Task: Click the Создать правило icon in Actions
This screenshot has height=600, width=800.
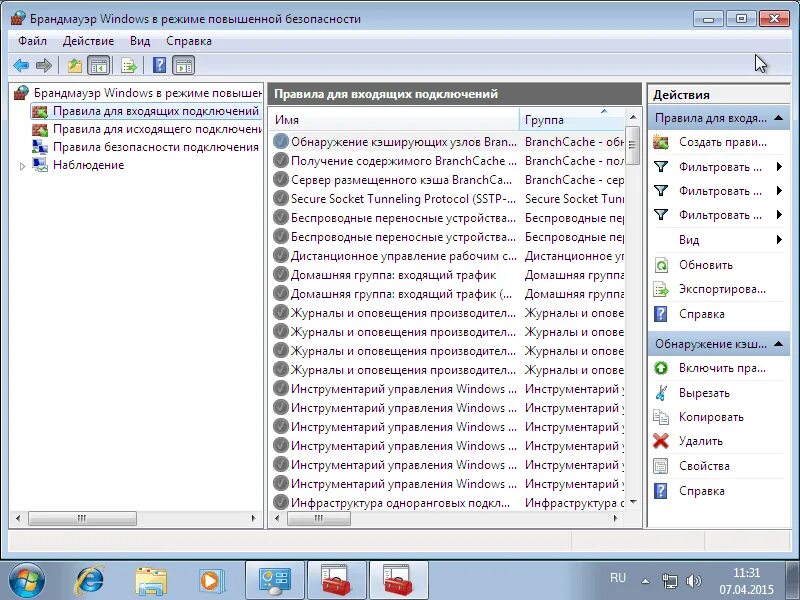Action: [661, 142]
